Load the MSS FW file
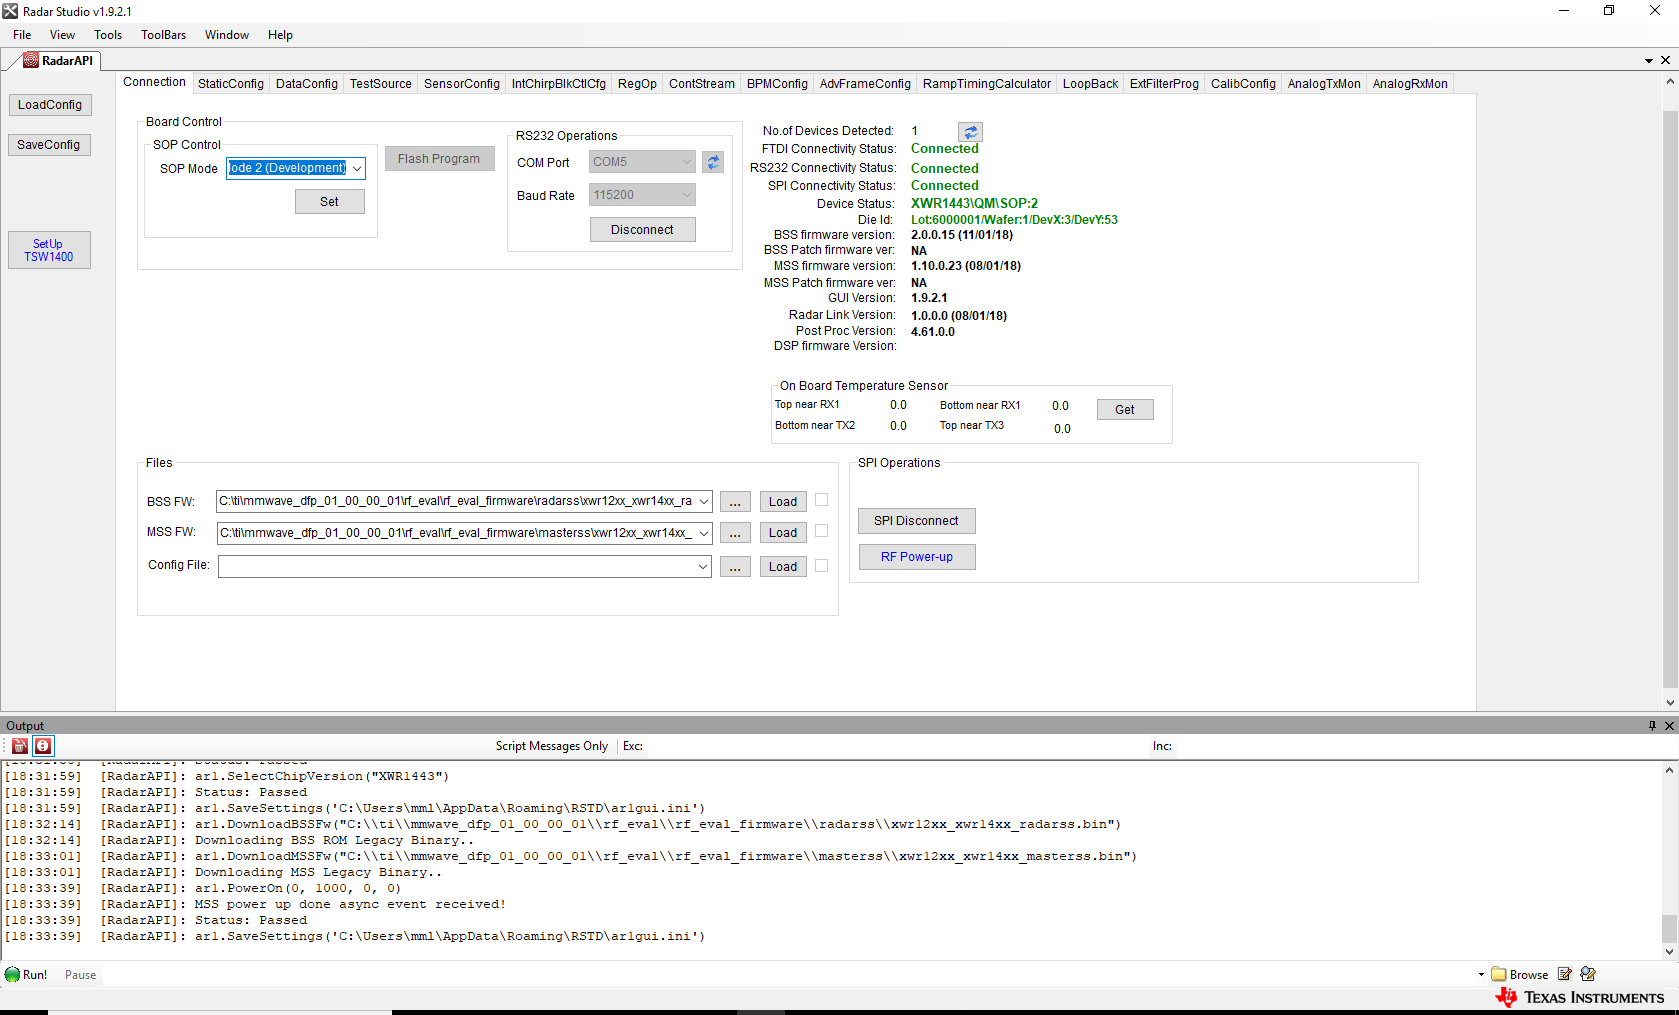This screenshot has height=1015, width=1679. (x=783, y=533)
